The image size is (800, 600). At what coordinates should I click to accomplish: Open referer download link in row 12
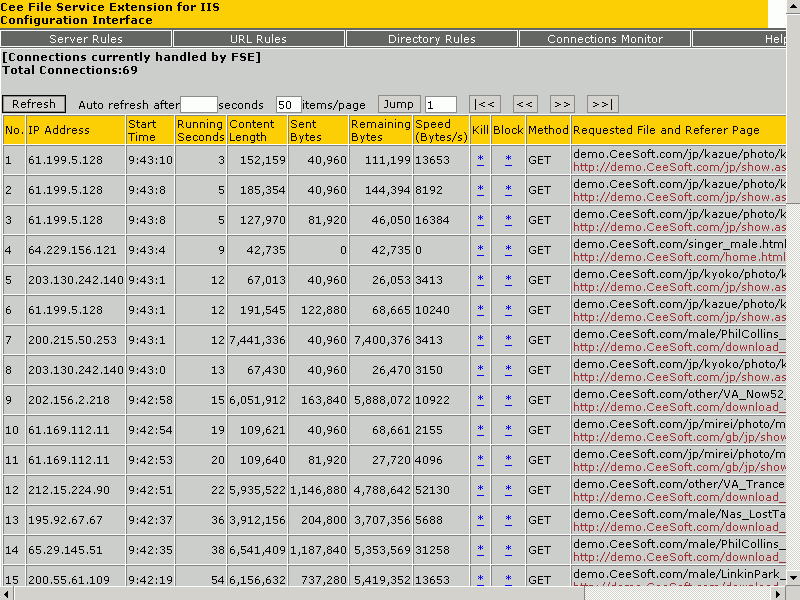[679, 497]
